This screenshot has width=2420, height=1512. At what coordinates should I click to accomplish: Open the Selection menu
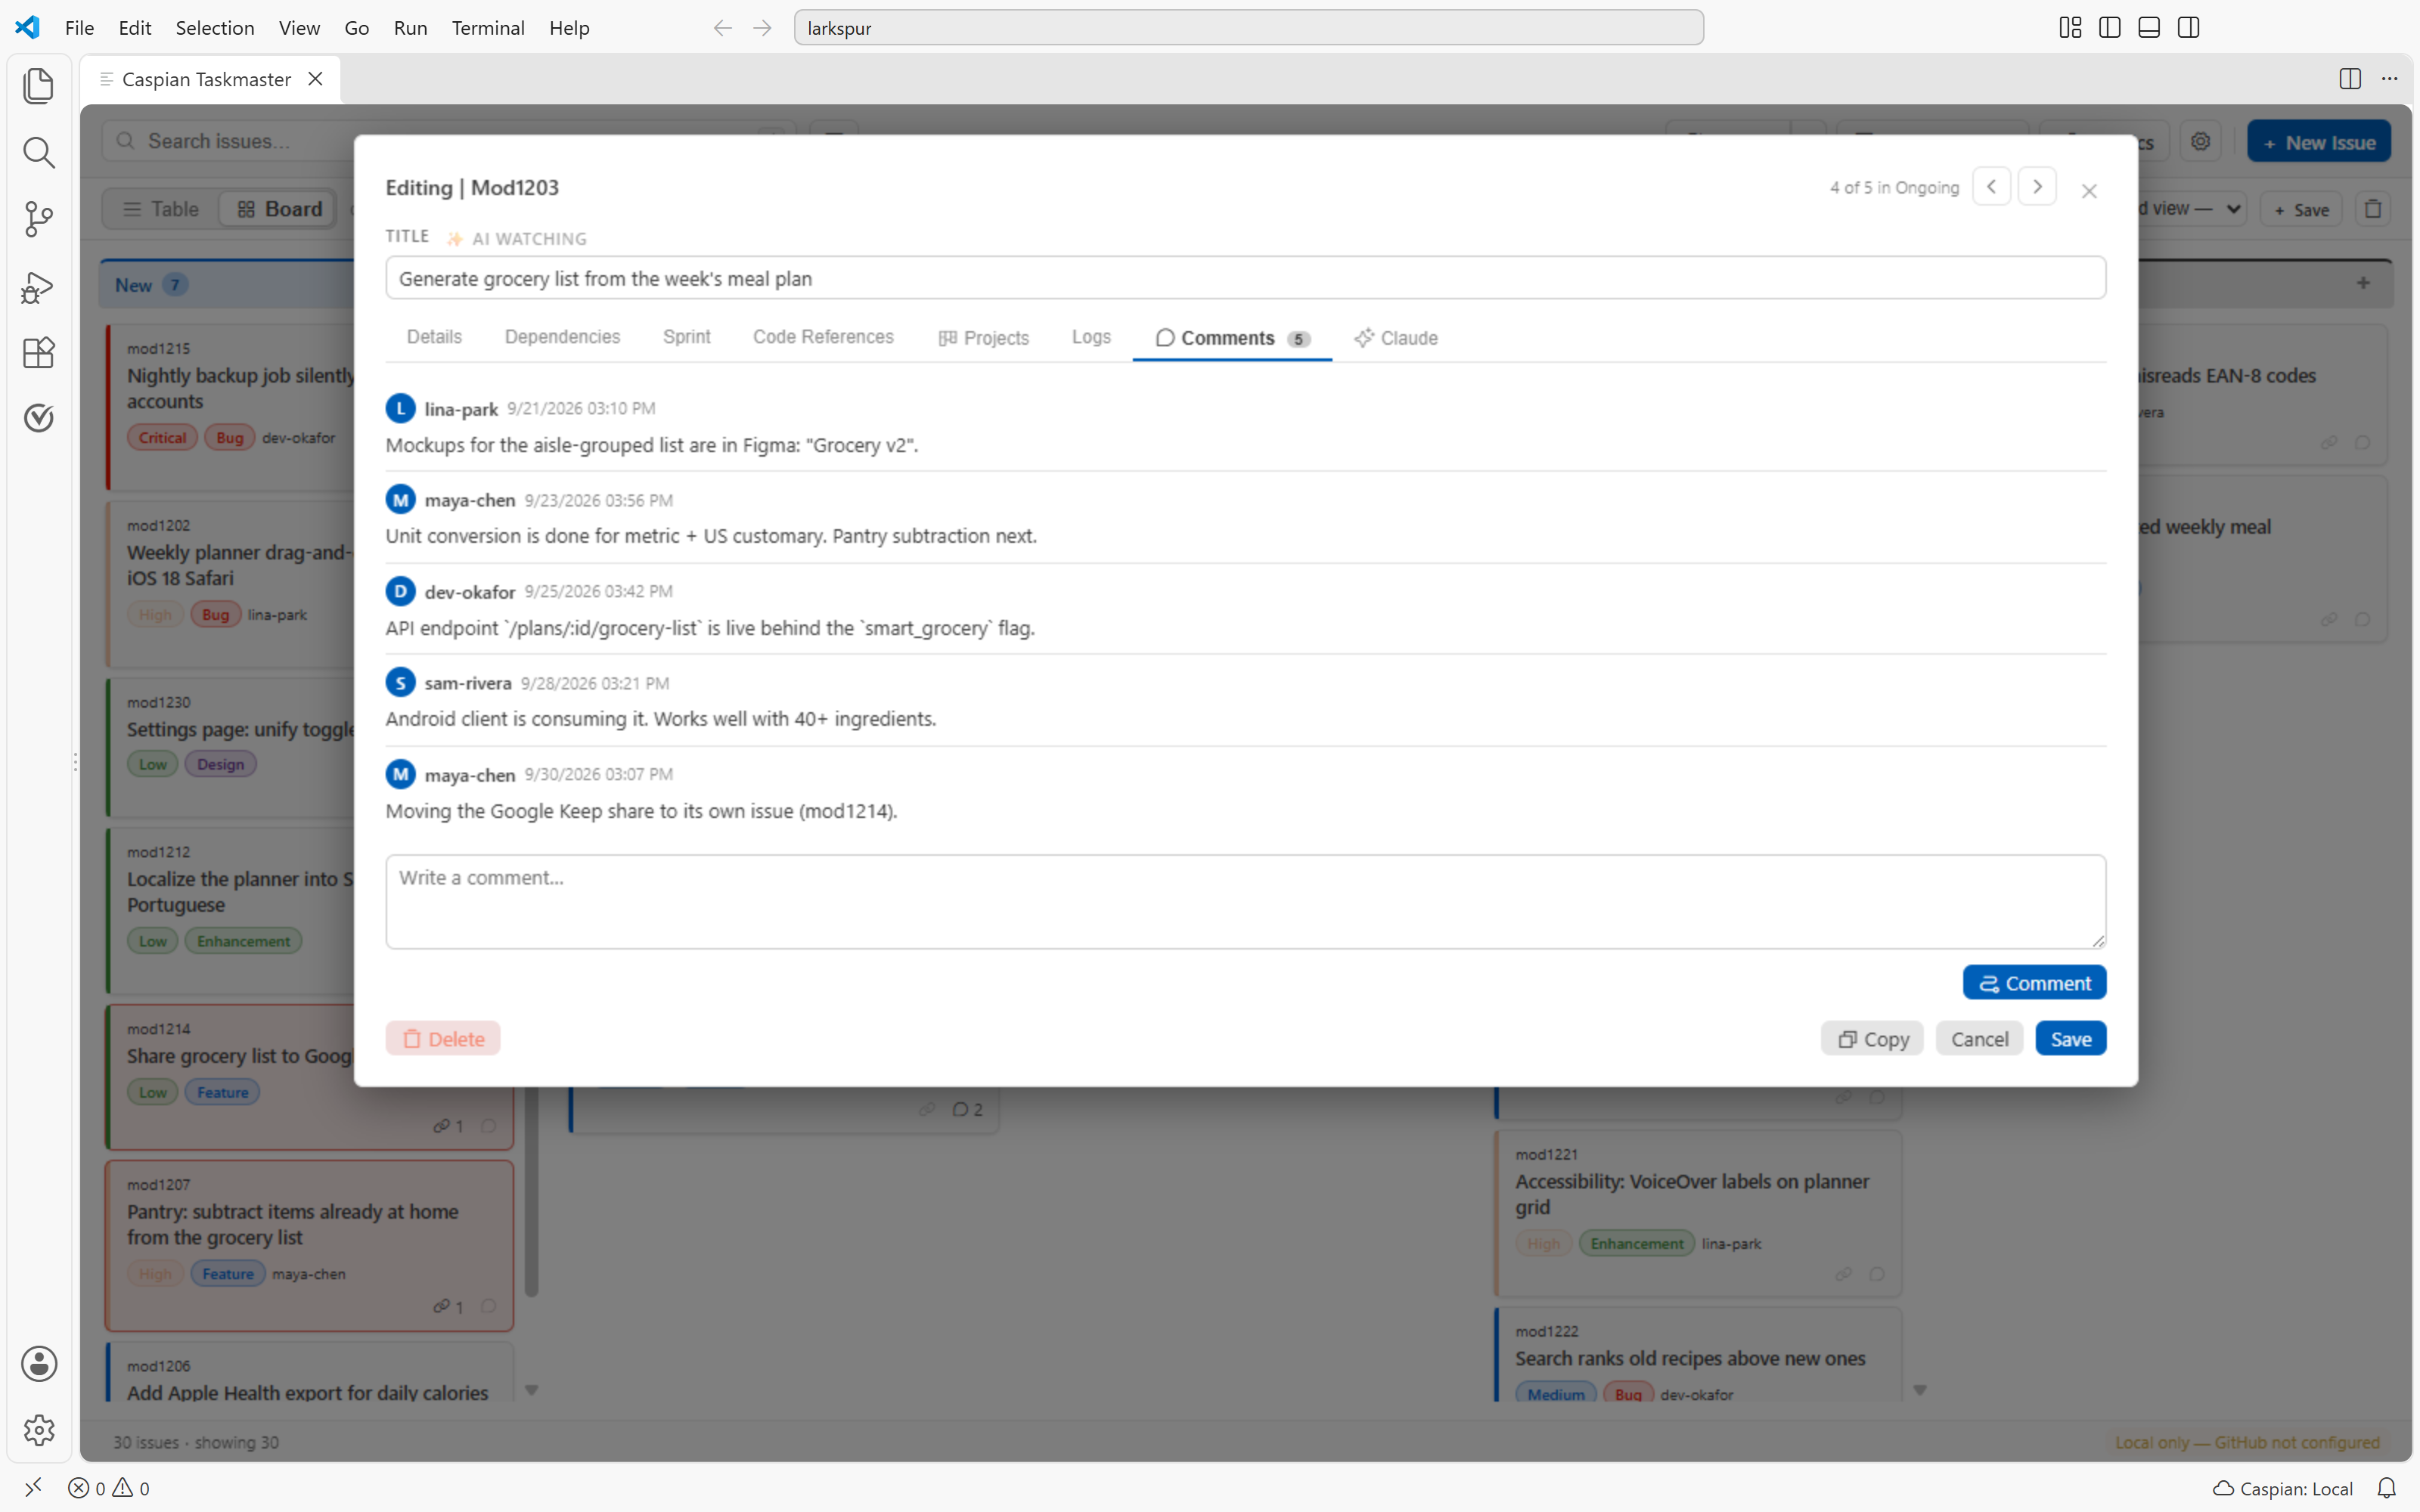point(215,28)
